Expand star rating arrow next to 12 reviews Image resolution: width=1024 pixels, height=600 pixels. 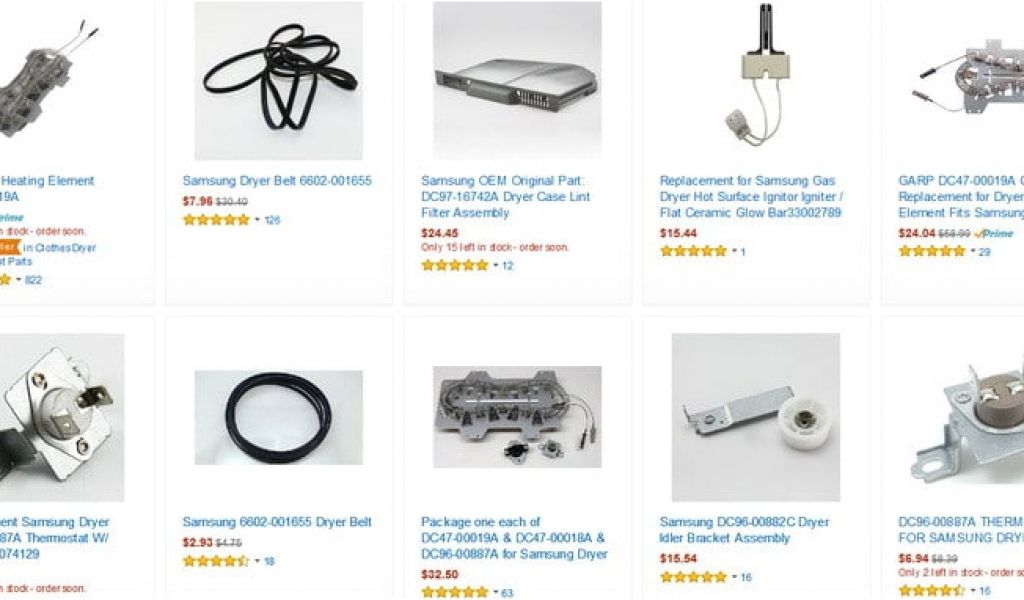point(496,266)
